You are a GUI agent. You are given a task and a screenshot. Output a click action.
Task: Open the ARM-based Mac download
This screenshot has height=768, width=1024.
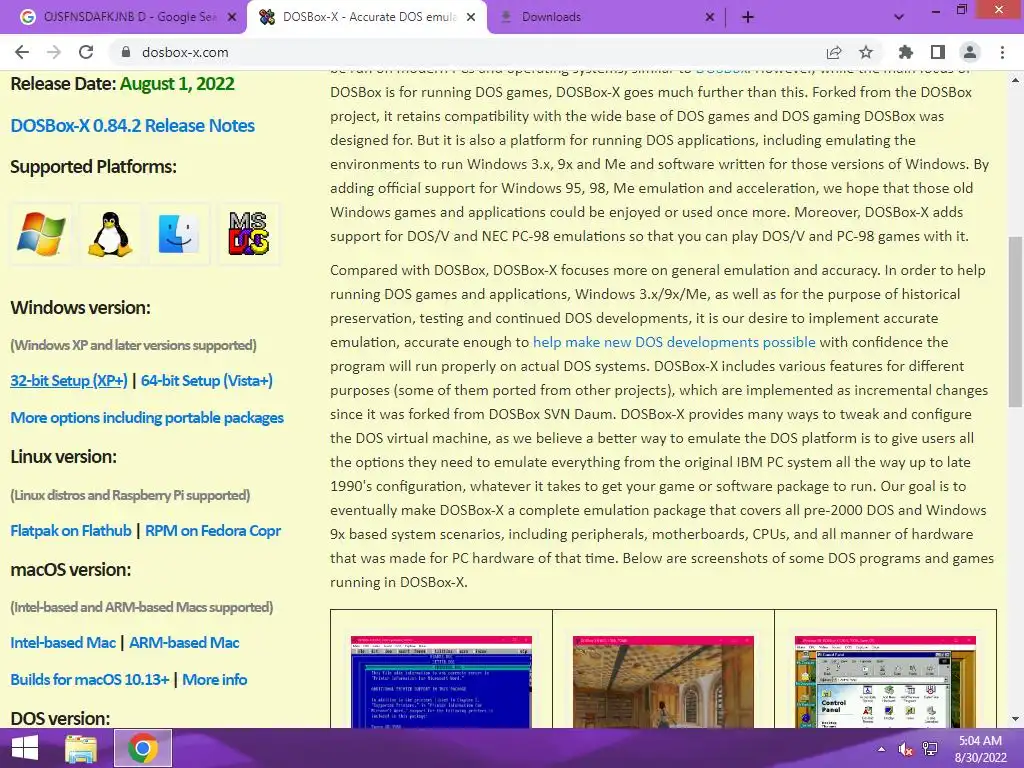point(184,643)
